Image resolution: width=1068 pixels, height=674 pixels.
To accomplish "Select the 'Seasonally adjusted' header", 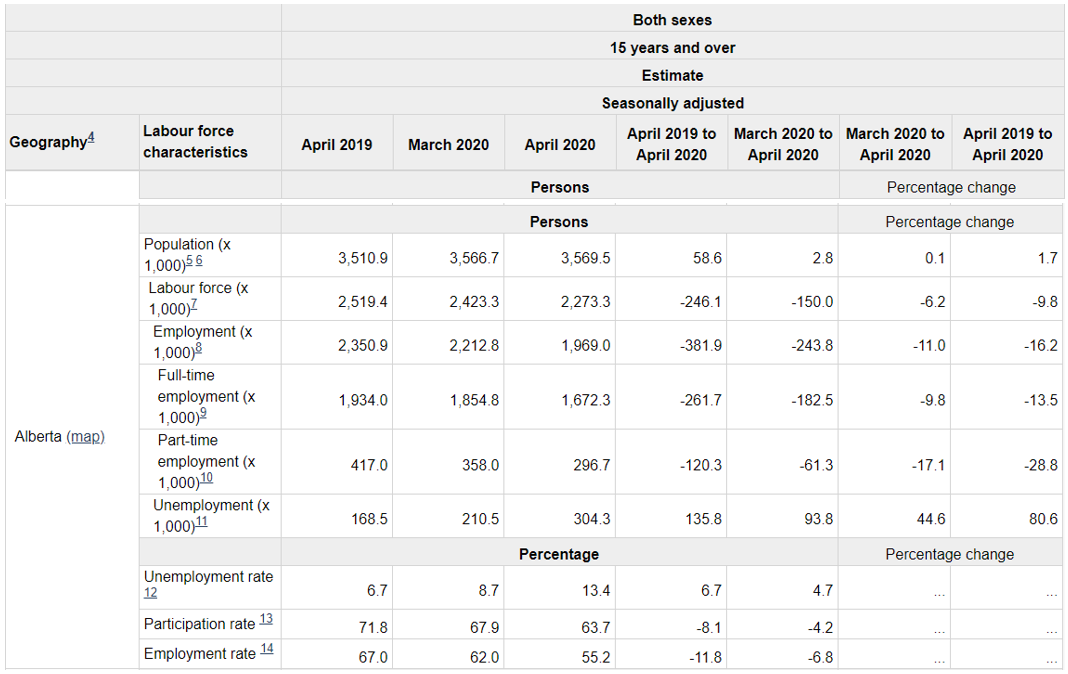I will point(672,103).
